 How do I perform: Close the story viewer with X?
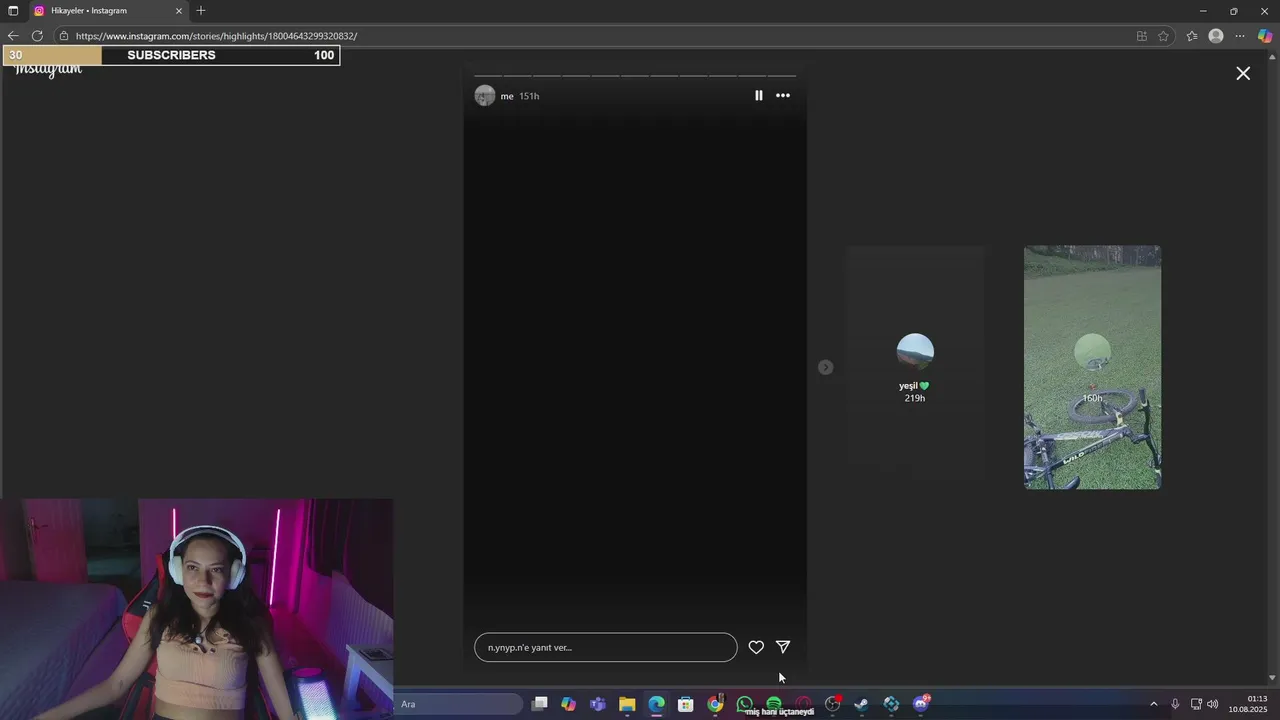click(x=1243, y=74)
